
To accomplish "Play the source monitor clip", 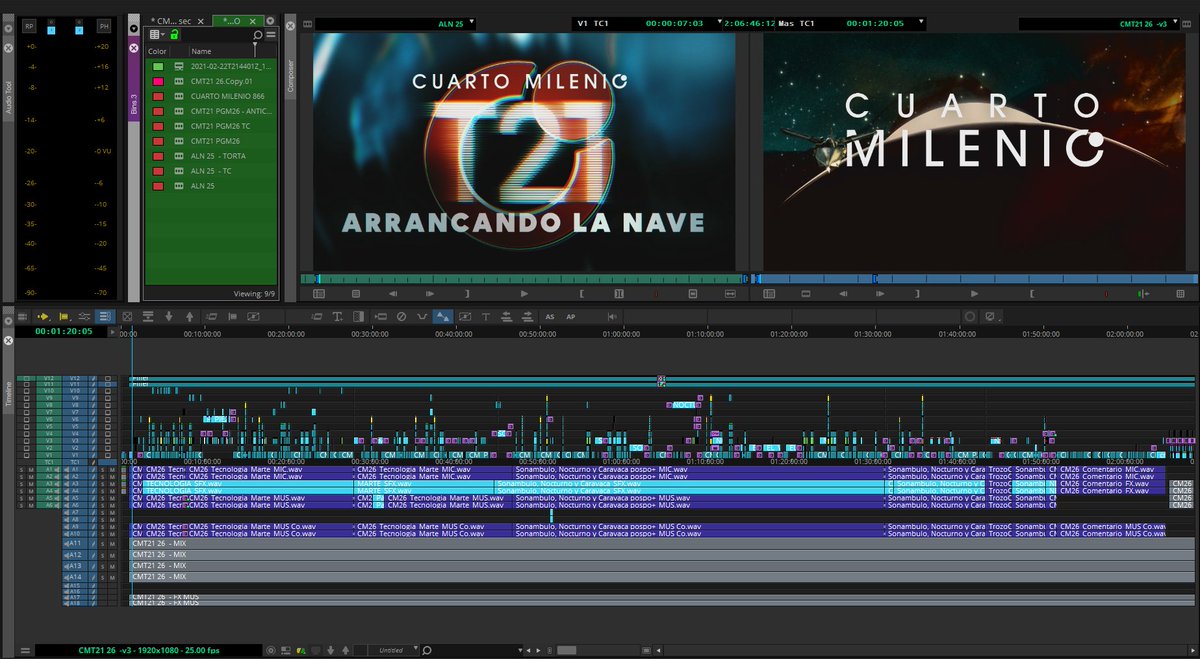I will point(524,294).
